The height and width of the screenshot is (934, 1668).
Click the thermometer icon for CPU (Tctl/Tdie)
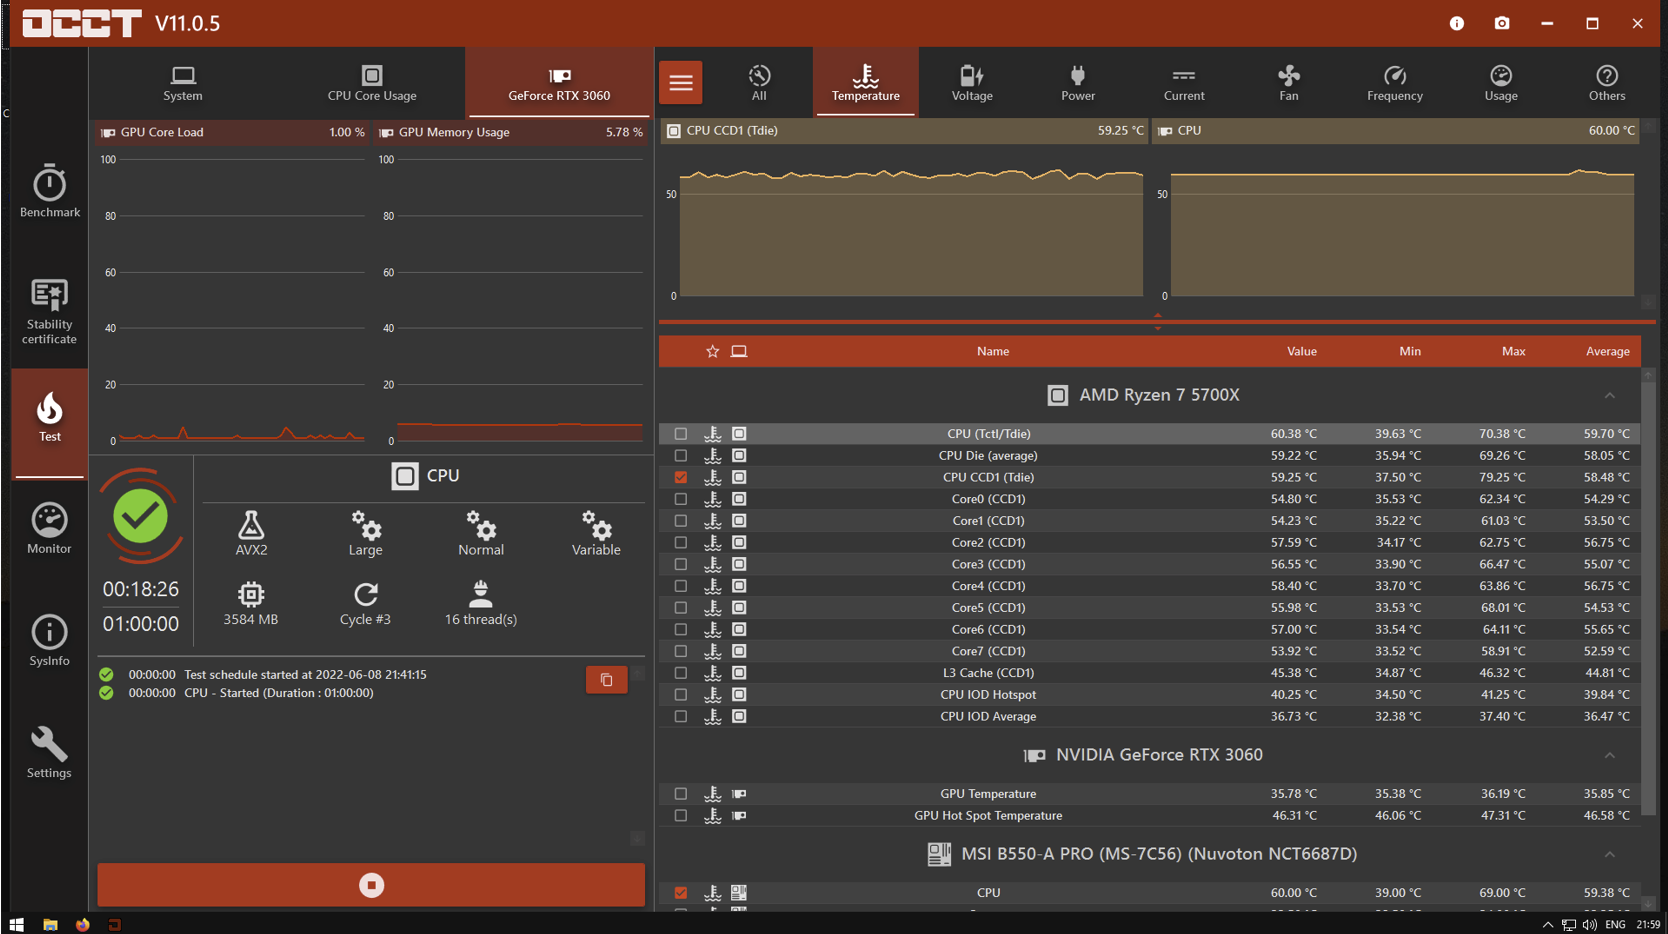point(712,434)
